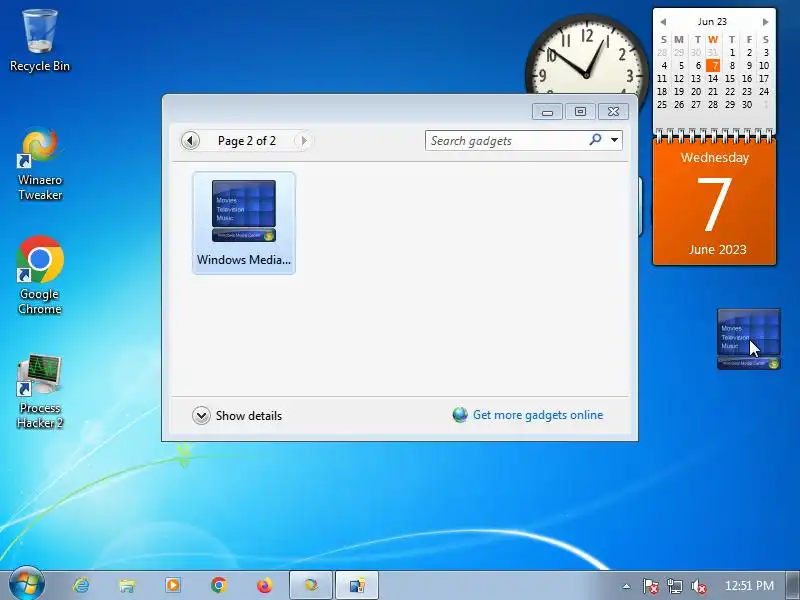Click the search magnifier icon in gadgets
The width and height of the screenshot is (800, 600).
[595, 140]
